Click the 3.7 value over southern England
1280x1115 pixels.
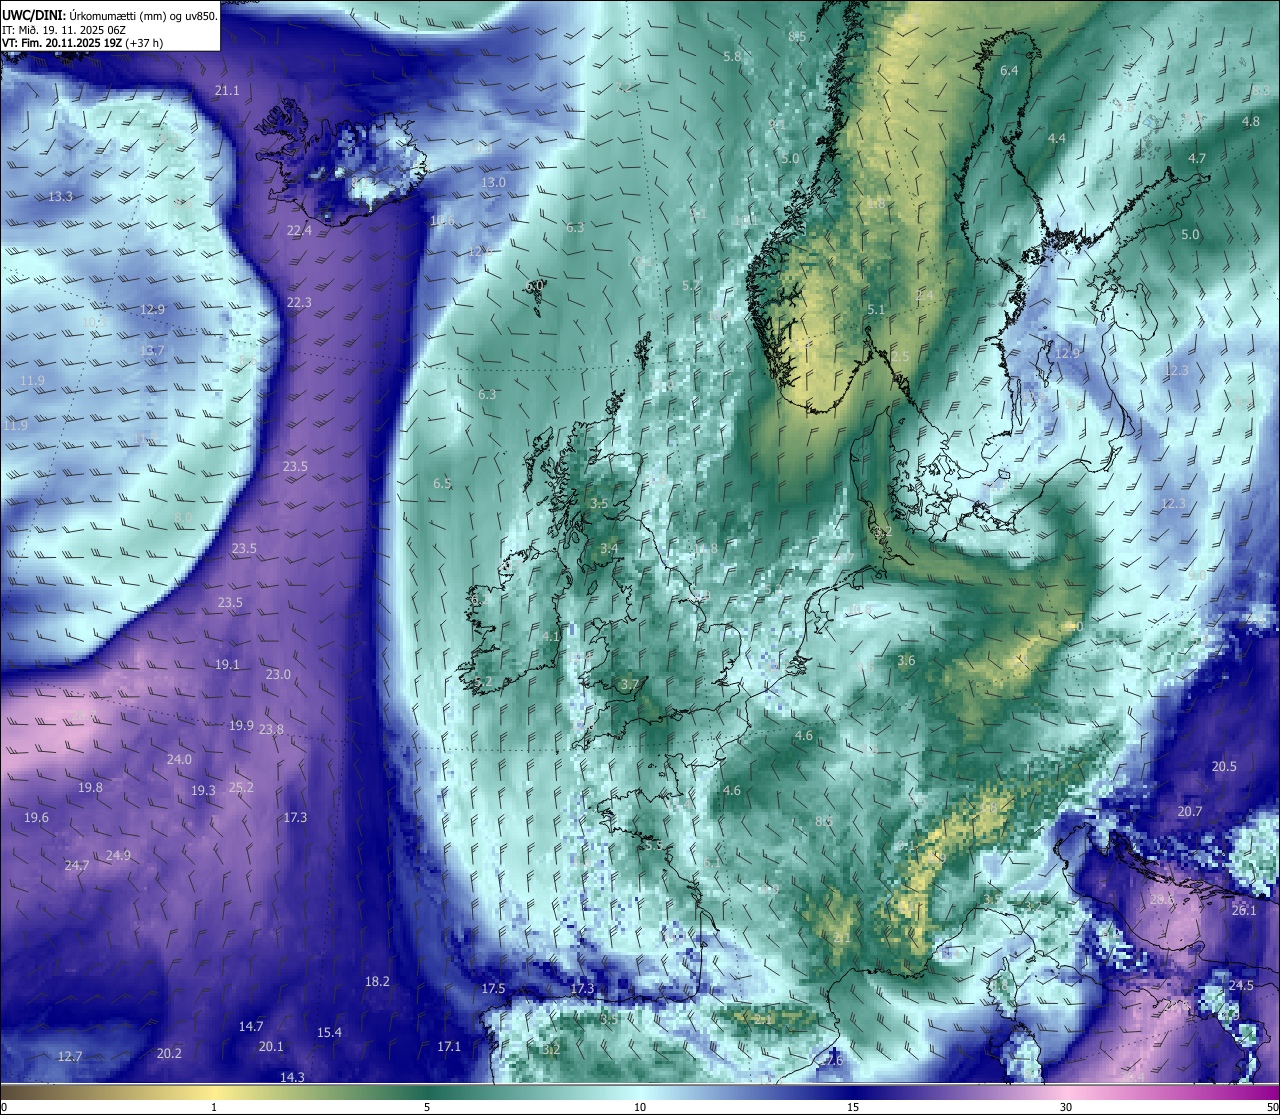(629, 685)
